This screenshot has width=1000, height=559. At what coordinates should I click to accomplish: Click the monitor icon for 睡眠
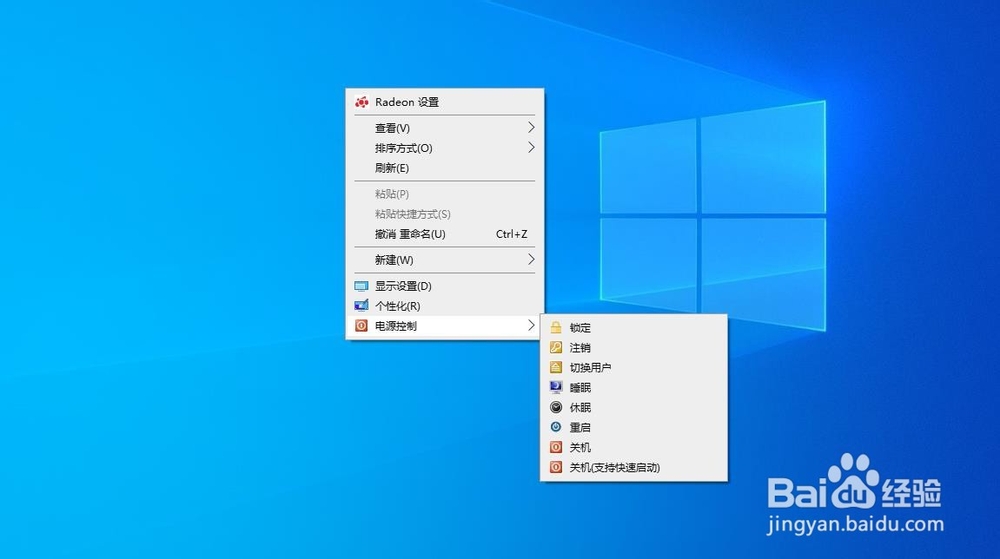coord(556,388)
